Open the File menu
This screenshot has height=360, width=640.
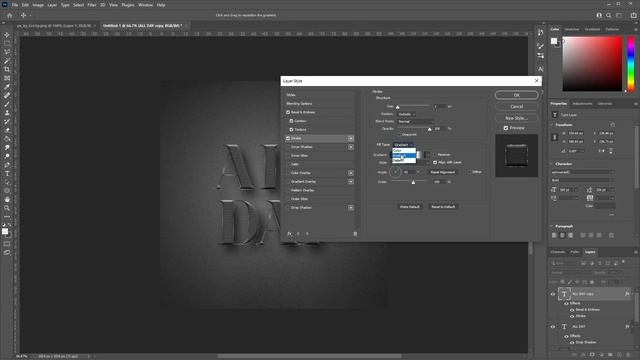click(15, 5)
